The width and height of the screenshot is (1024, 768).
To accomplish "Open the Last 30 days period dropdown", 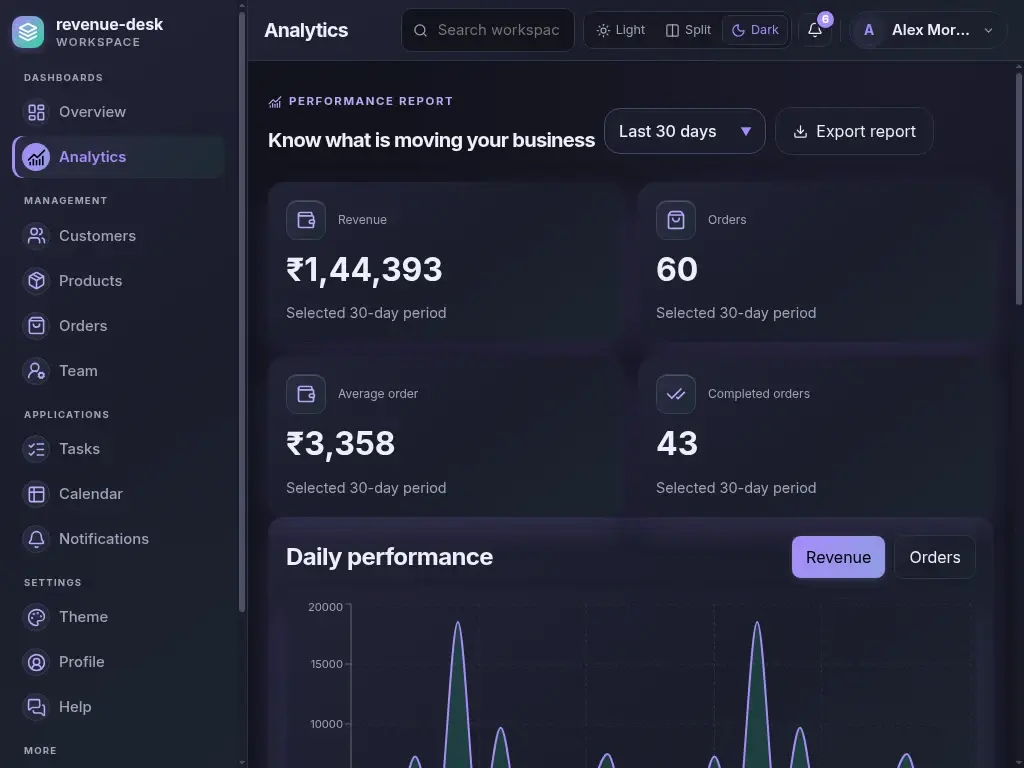I will coord(684,131).
